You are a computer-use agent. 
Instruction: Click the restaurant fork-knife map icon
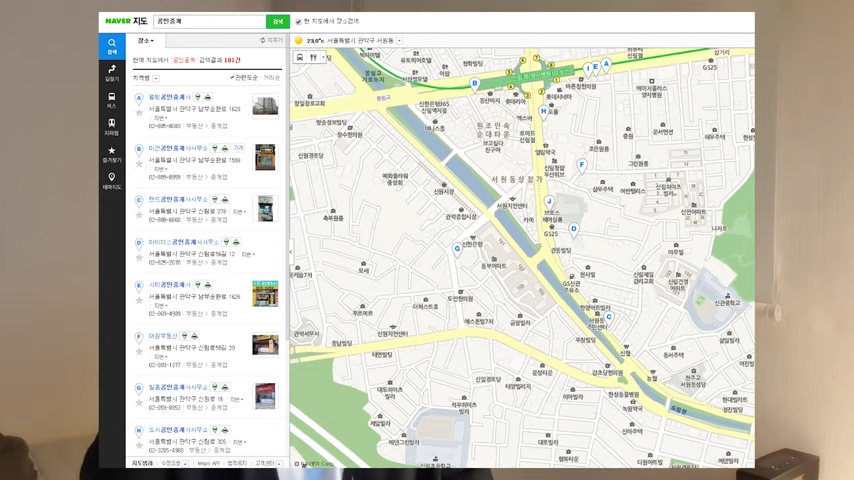(x=313, y=58)
